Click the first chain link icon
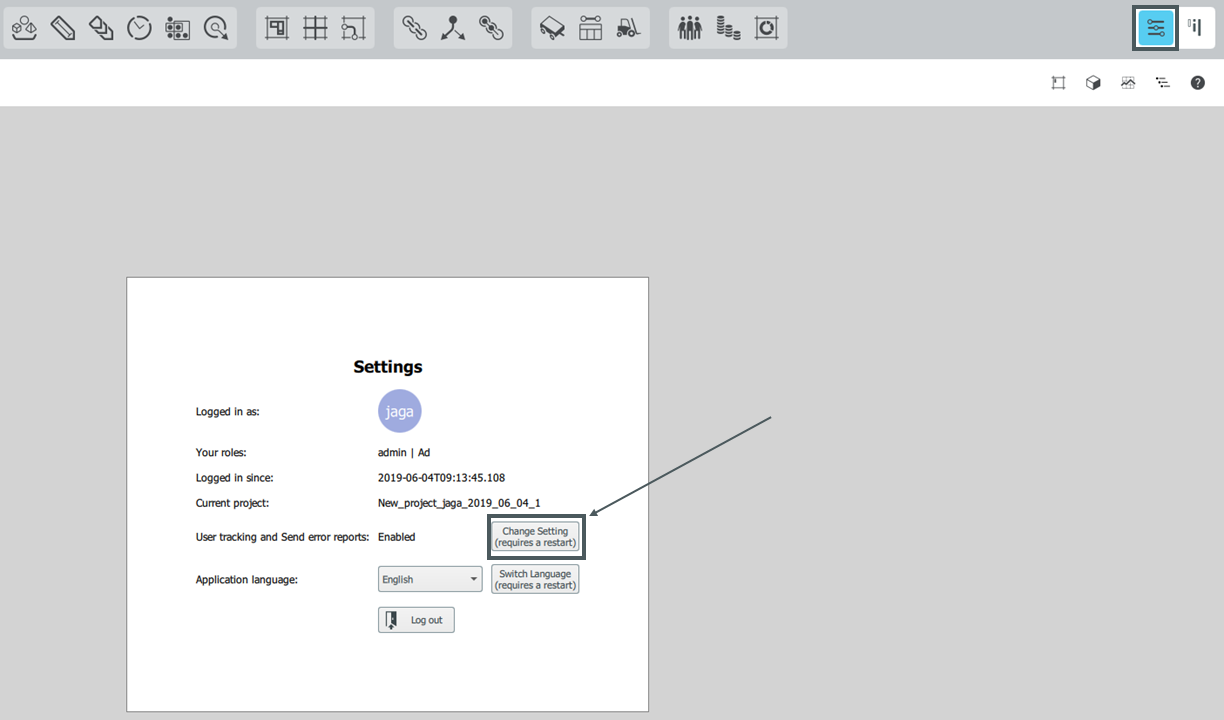 click(415, 28)
